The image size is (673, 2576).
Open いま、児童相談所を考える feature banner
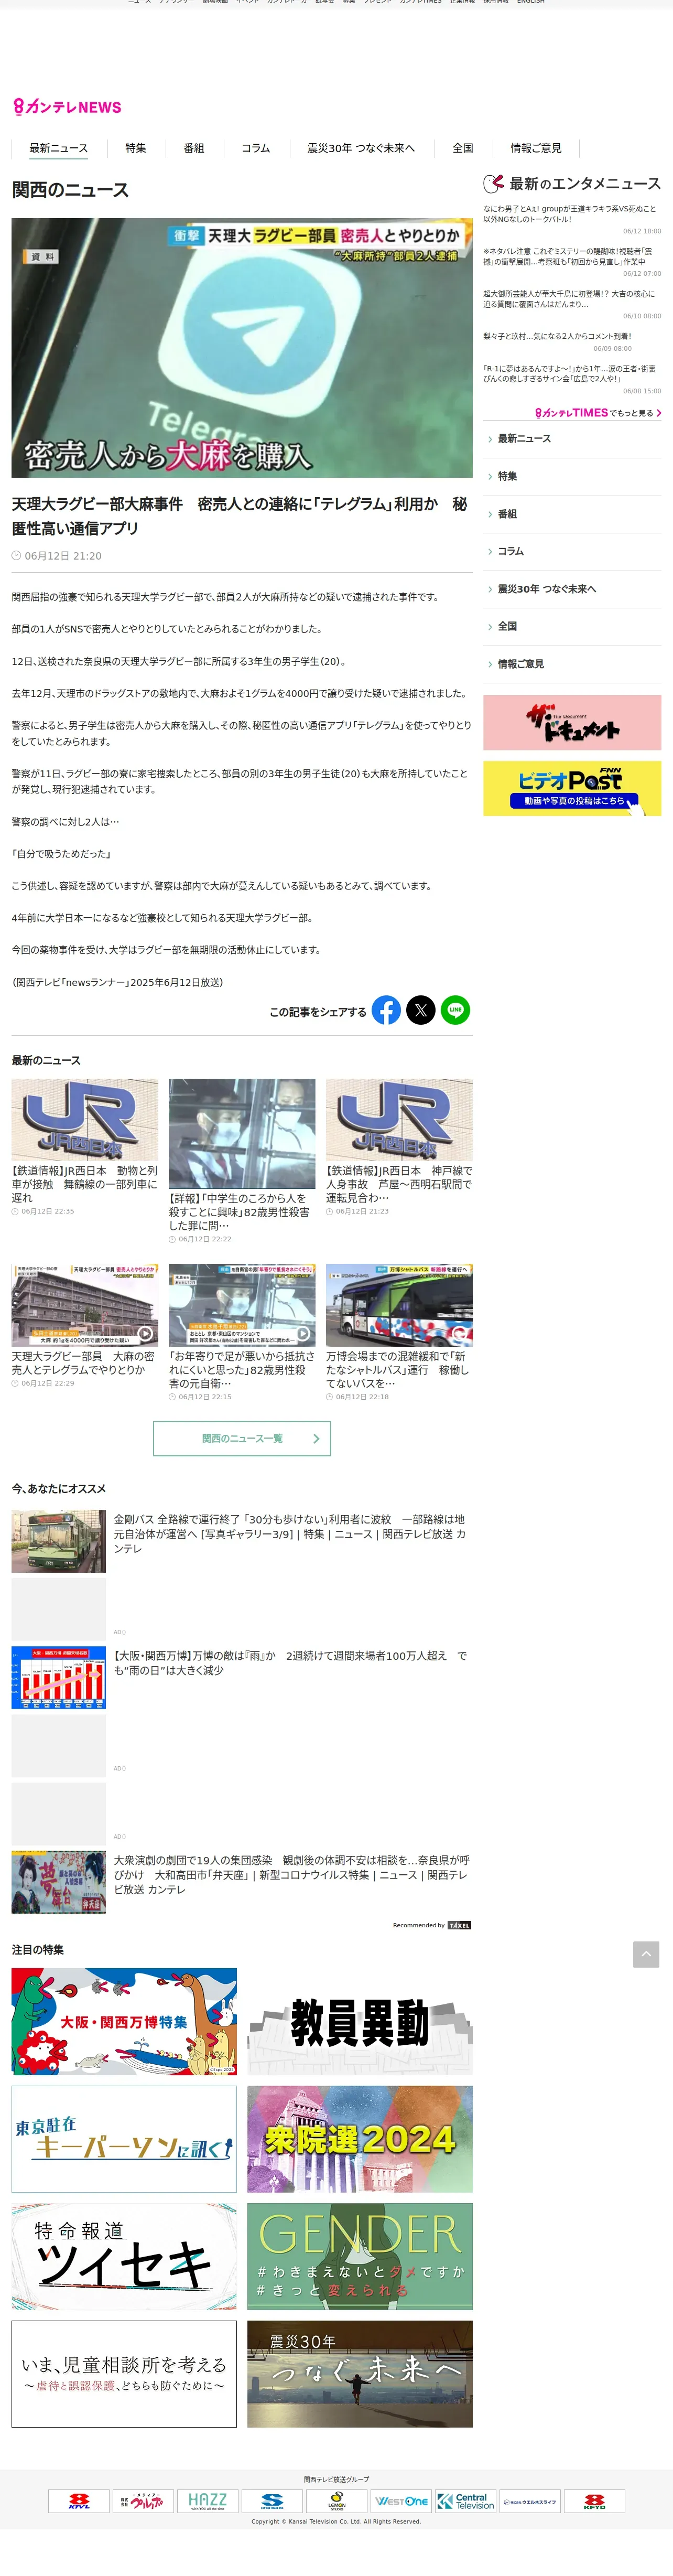pyautogui.click(x=124, y=2374)
